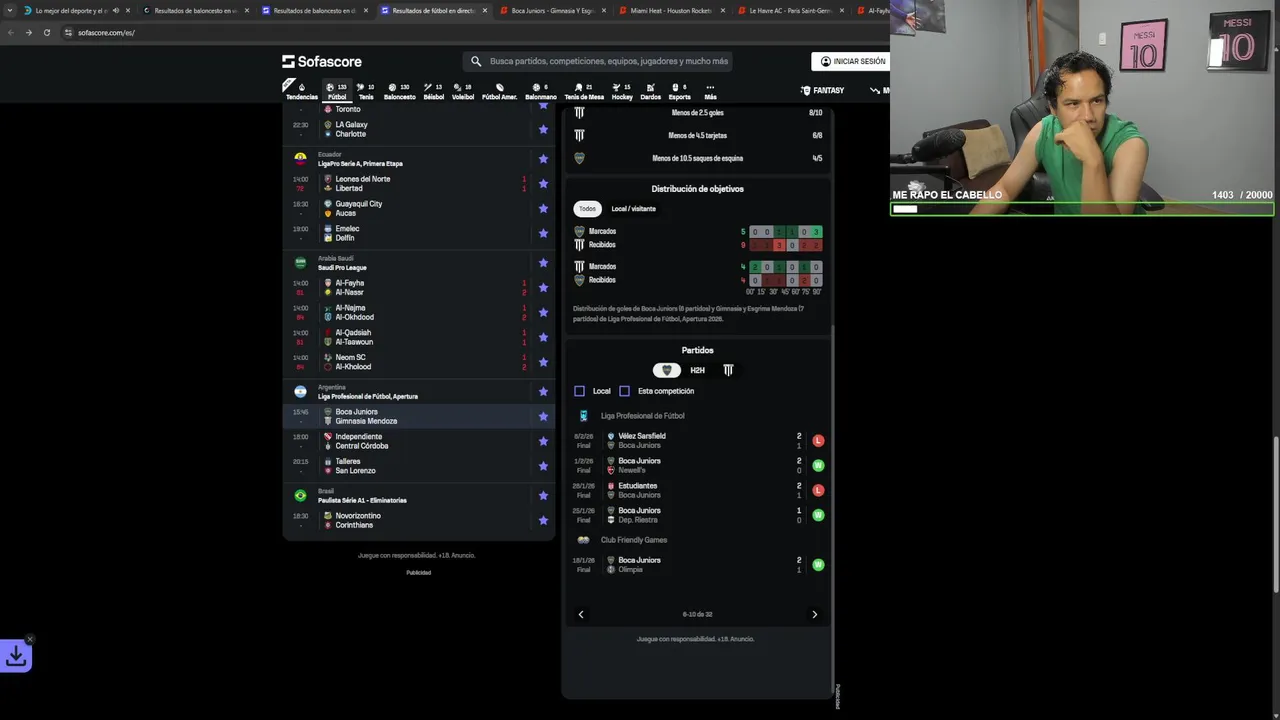Click the Ecuador flag icon

click(x=300, y=158)
